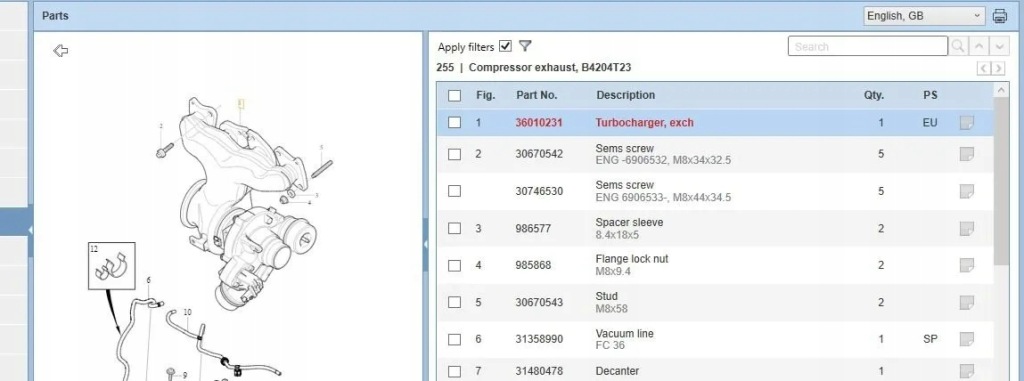Click part number 30670542
Image resolution: width=1024 pixels, height=381 pixels.
(539, 154)
